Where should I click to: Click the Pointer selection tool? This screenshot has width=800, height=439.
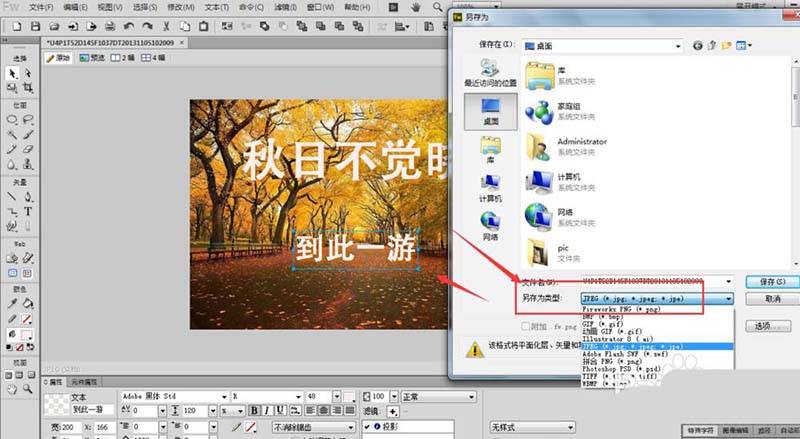click(12, 73)
